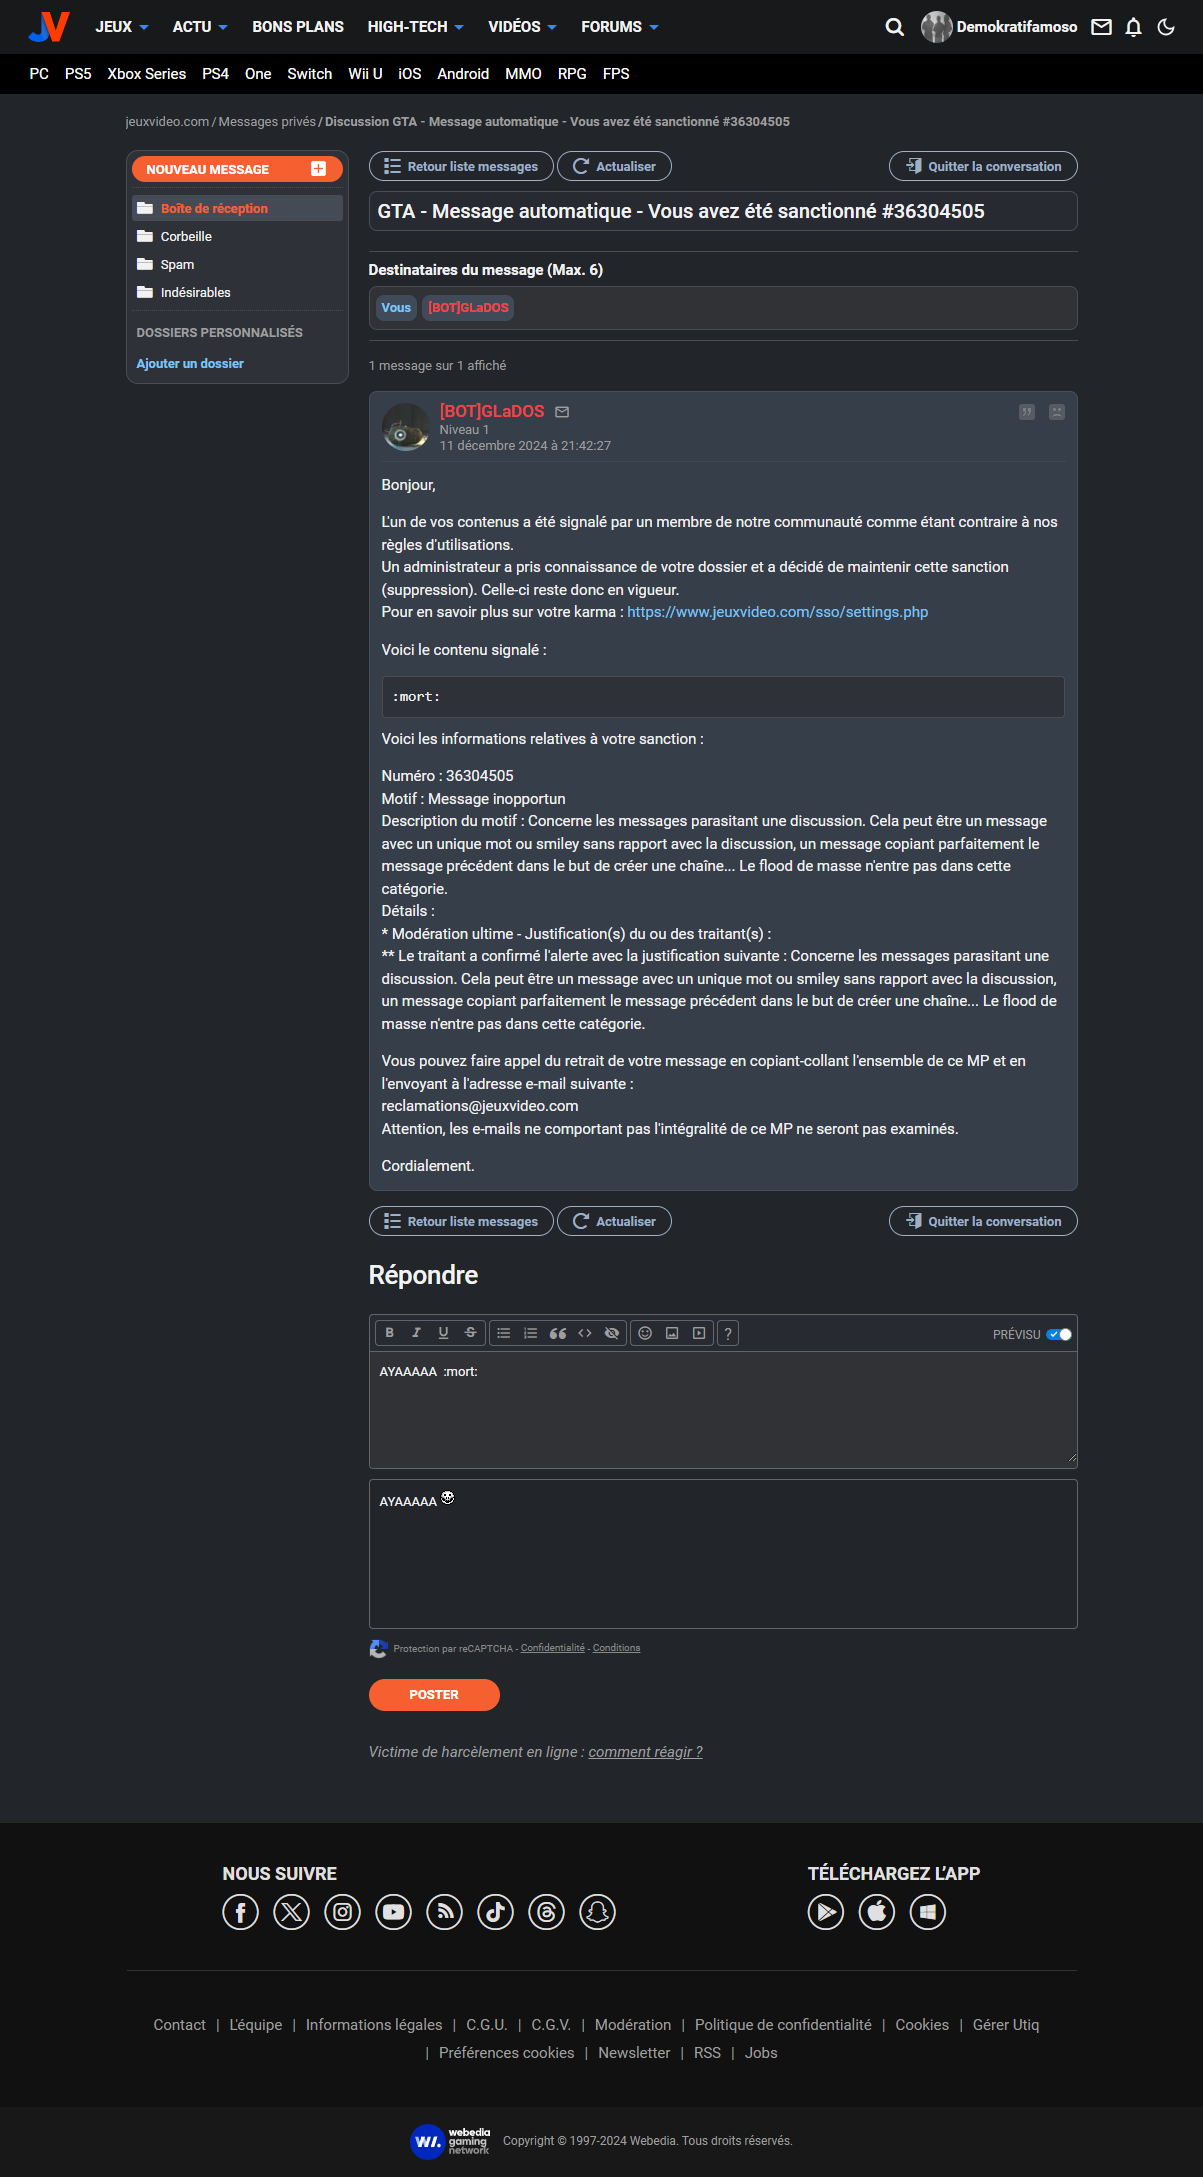
Task: Open the comment réagir ? link
Action: 645,1752
